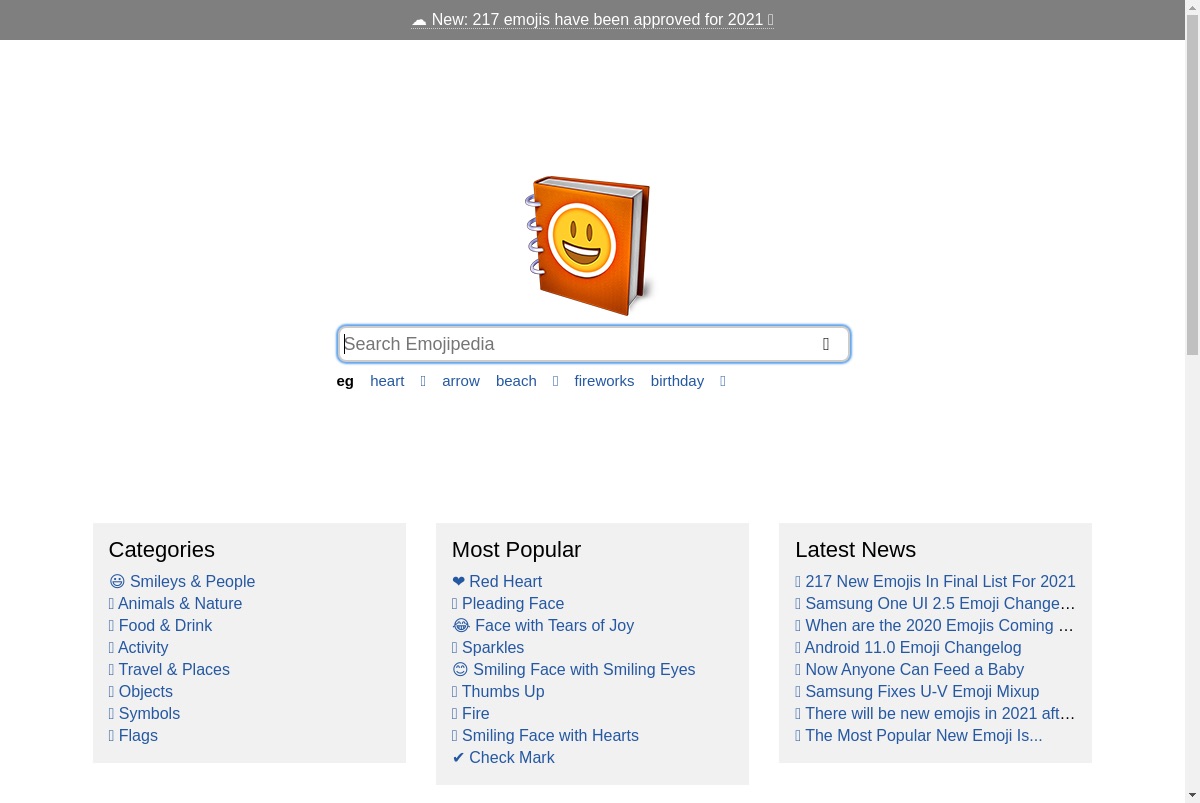Click the vertical scrollbar thumb
Viewport: 1200px width, 803px height.
click(x=1192, y=184)
